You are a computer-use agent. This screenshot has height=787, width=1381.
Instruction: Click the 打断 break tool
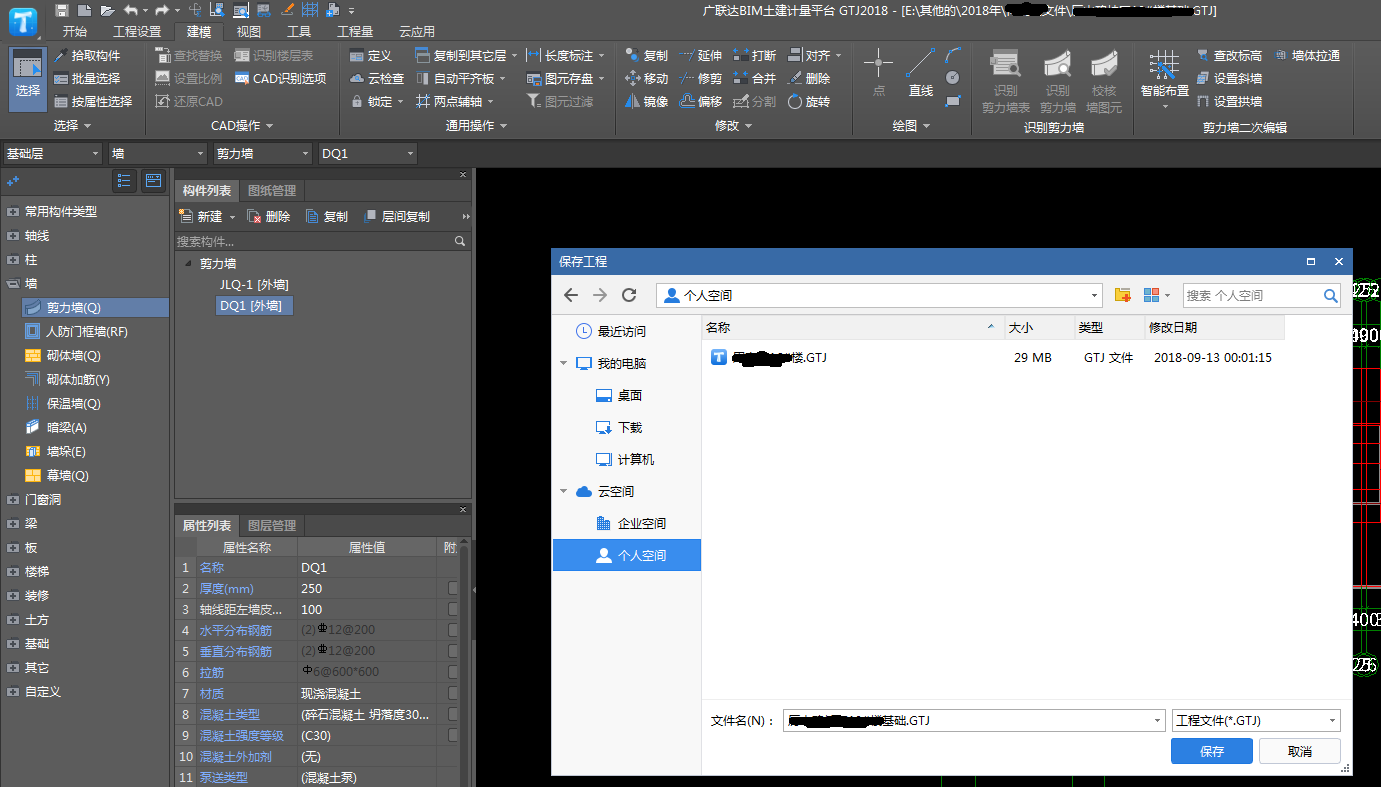tap(754, 55)
